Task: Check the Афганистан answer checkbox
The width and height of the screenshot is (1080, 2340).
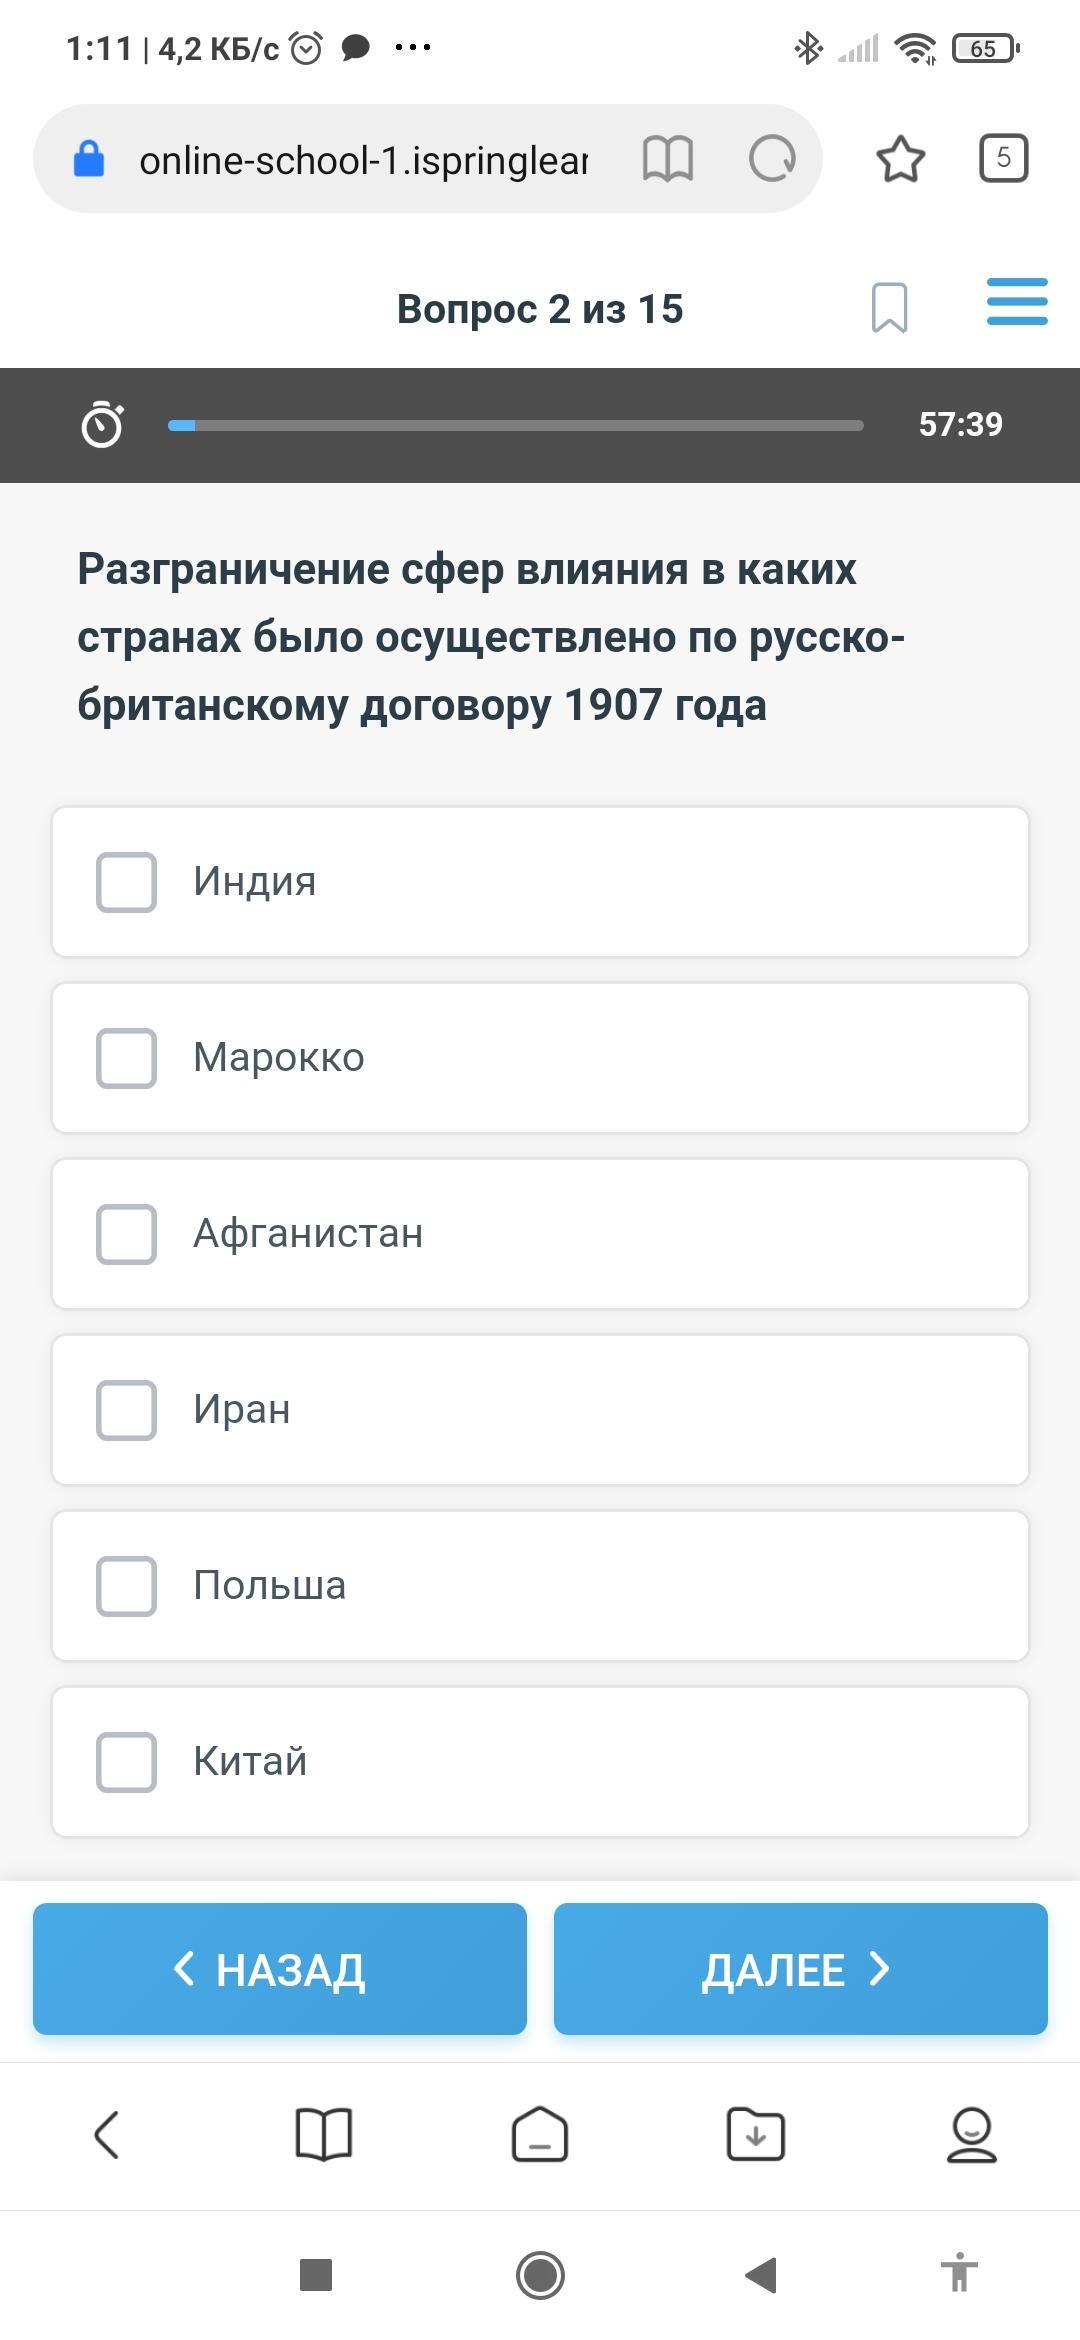Action: (127, 1234)
